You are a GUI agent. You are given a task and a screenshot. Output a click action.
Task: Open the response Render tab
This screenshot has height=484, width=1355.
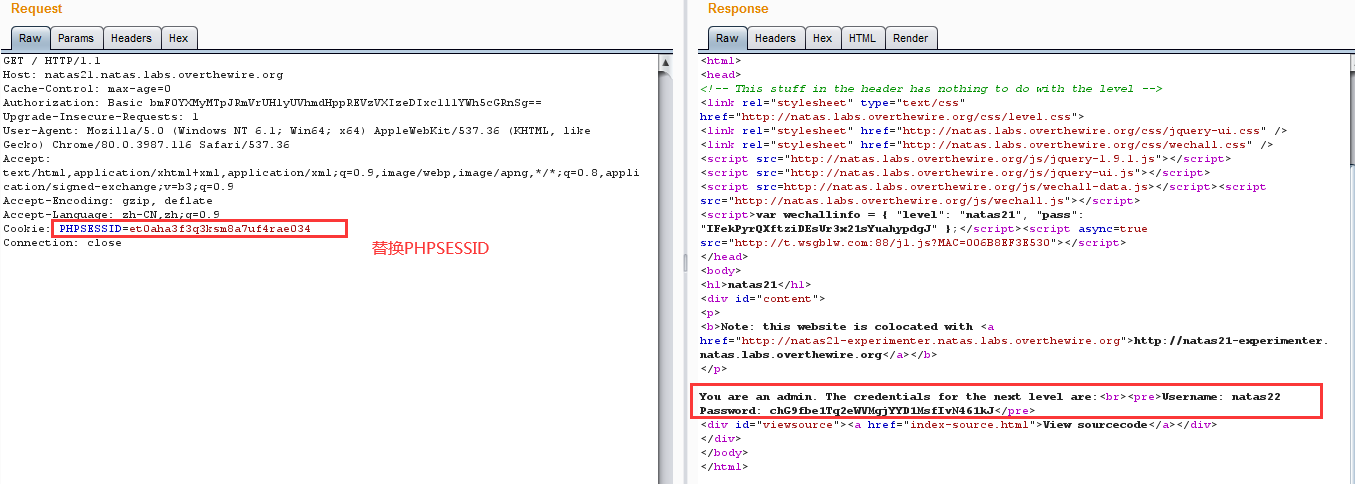point(910,38)
